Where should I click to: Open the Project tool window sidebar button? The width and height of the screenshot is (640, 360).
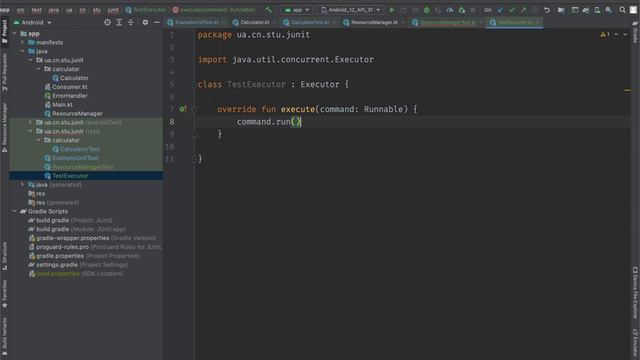4,31
